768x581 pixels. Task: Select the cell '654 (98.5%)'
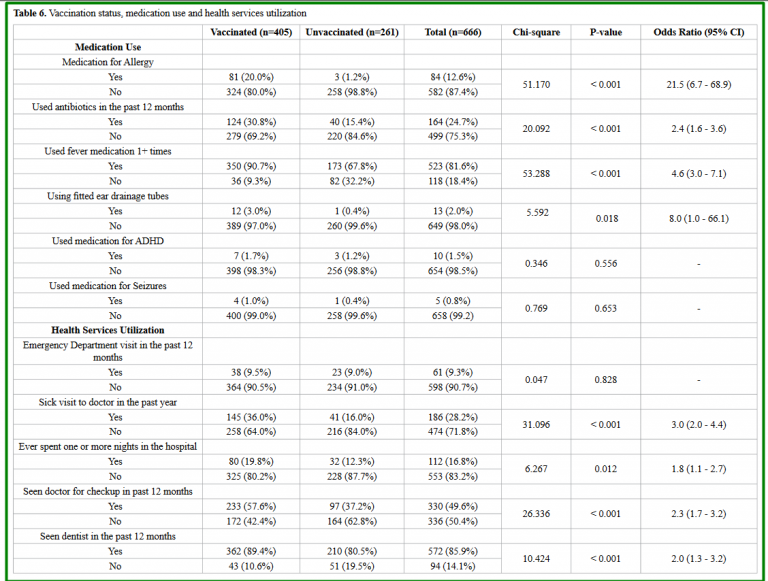pyautogui.click(x=453, y=271)
